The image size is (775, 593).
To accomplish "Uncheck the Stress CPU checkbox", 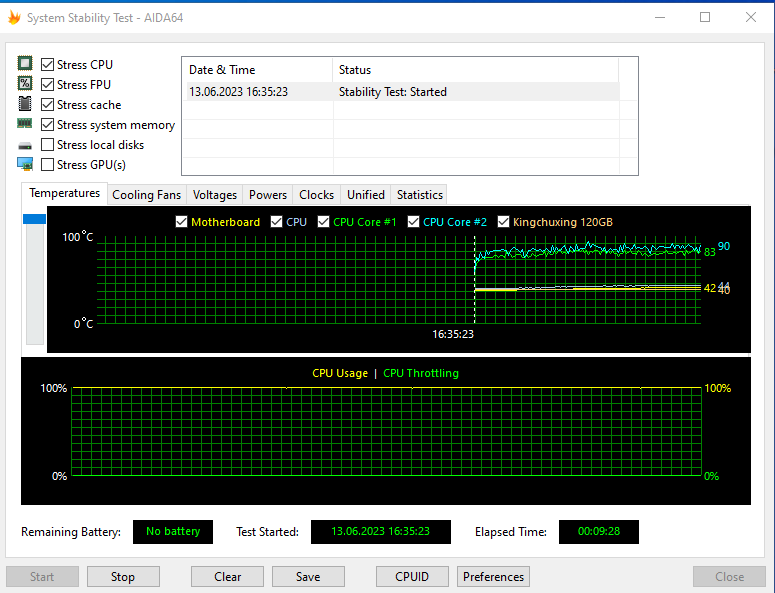I will (x=47, y=64).
